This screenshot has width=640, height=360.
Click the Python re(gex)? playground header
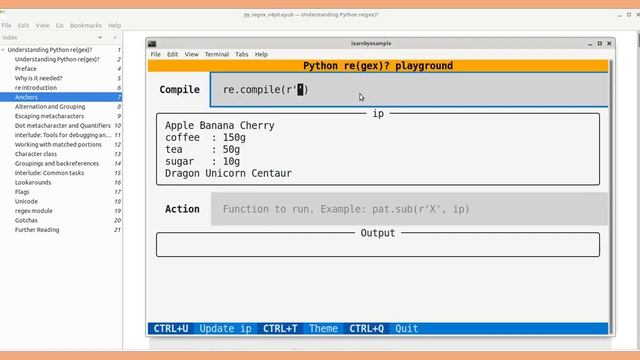pos(378,66)
